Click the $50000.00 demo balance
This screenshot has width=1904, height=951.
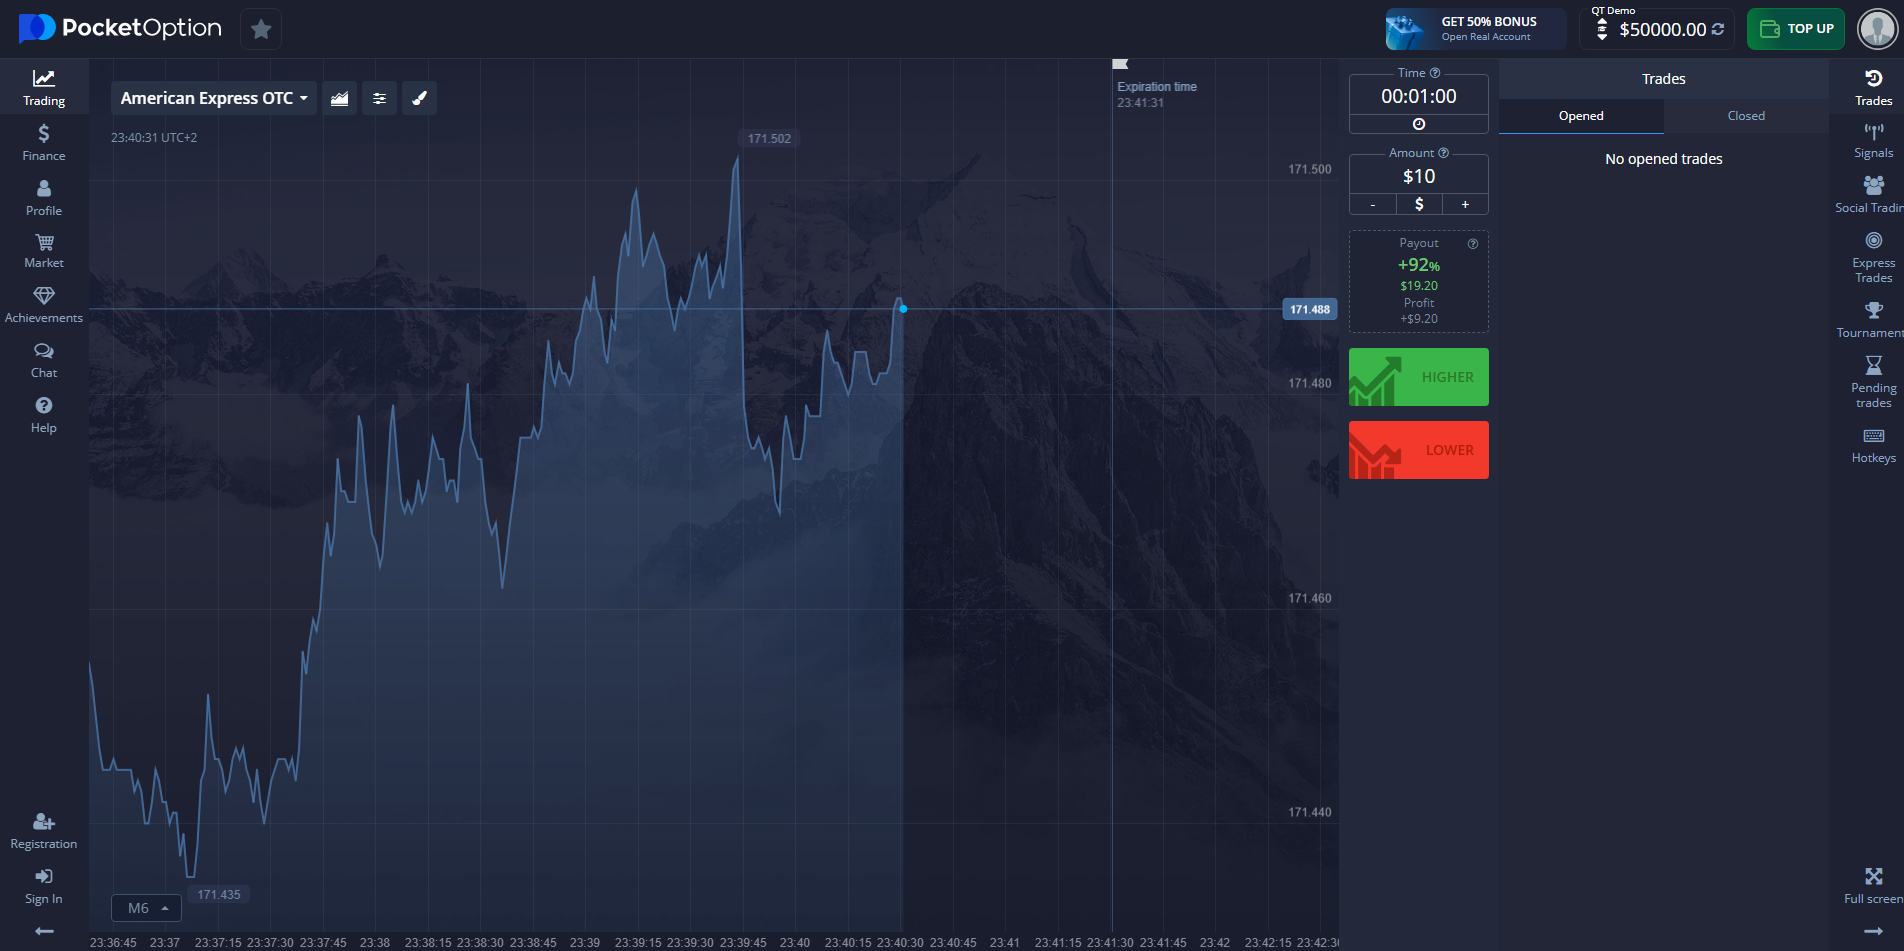coord(1662,30)
